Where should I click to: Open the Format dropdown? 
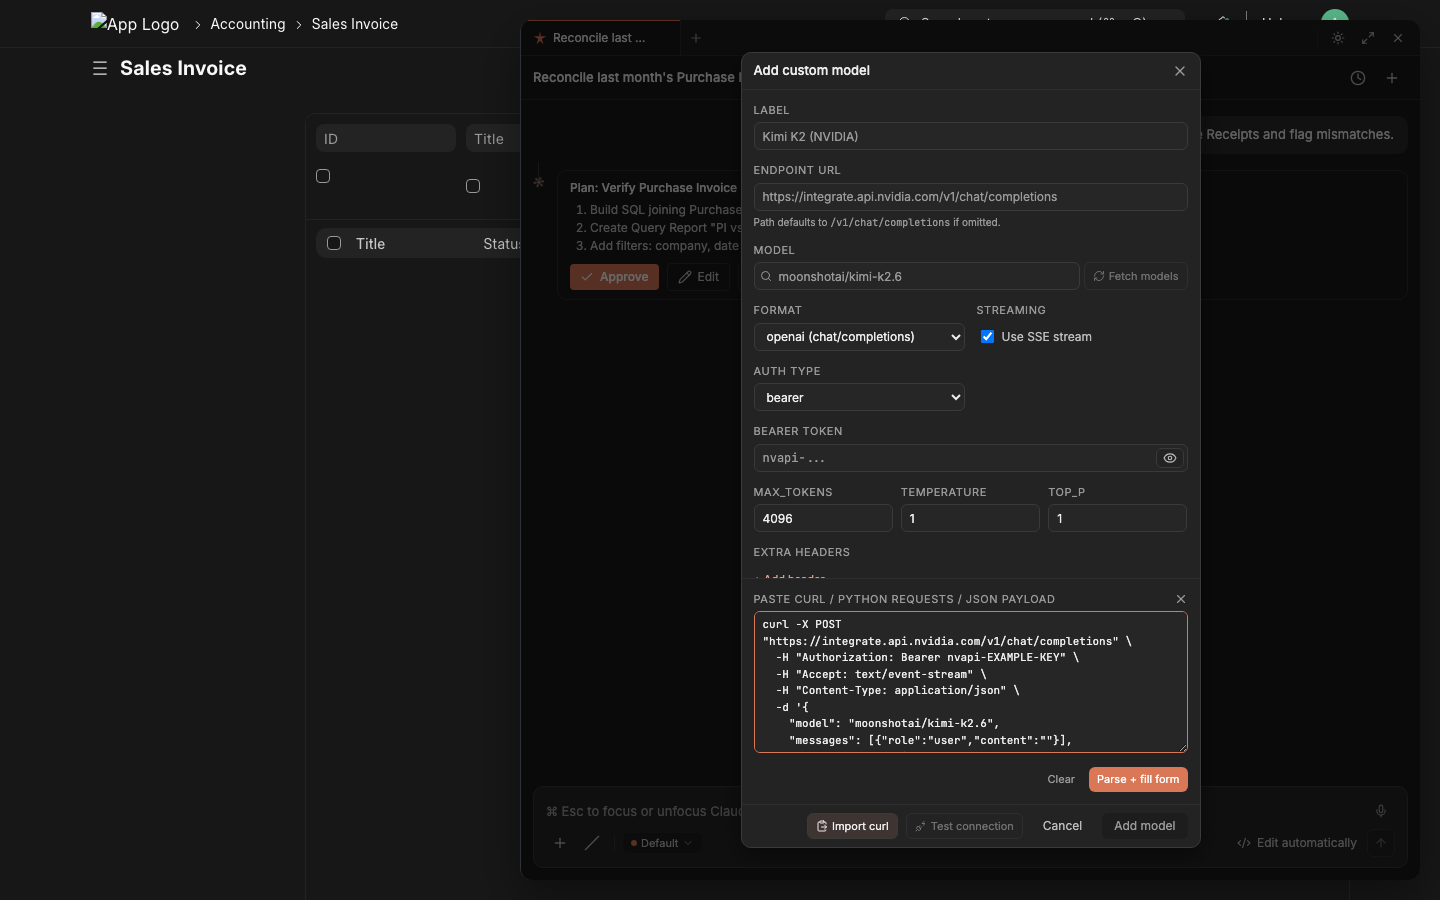(859, 337)
